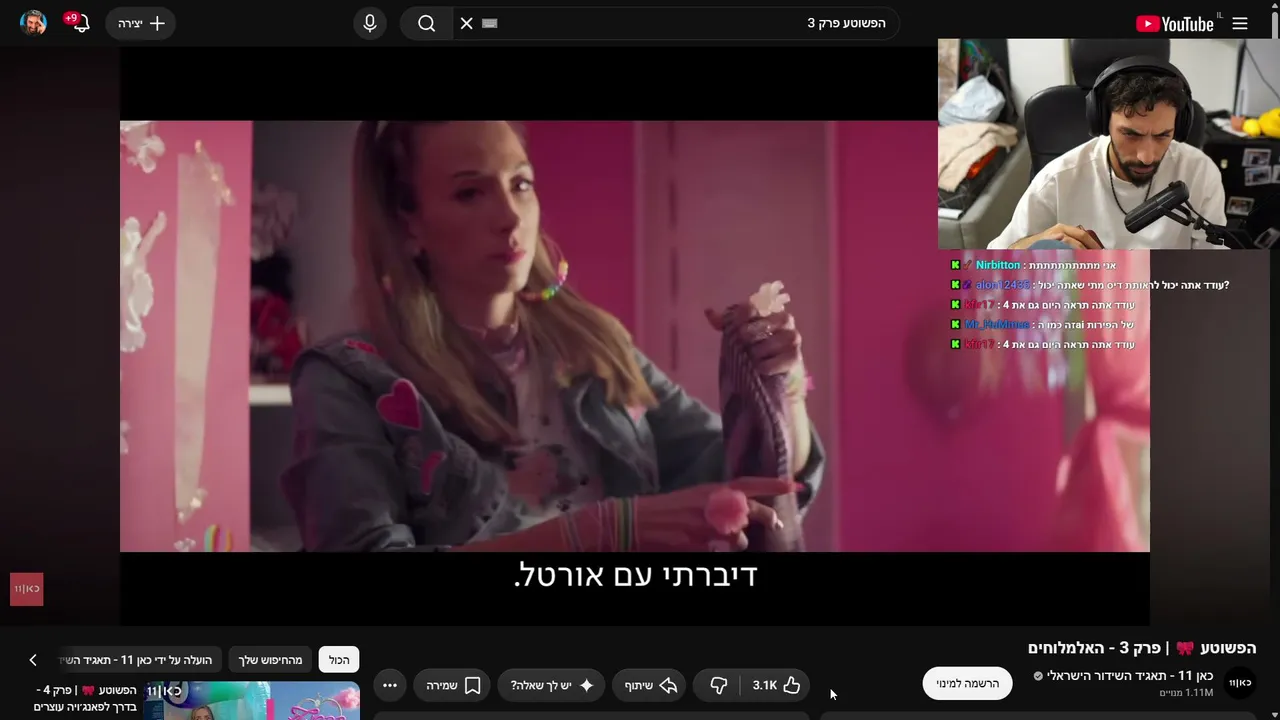
Task: Run search with the magnifying glass
Action: tap(427, 23)
